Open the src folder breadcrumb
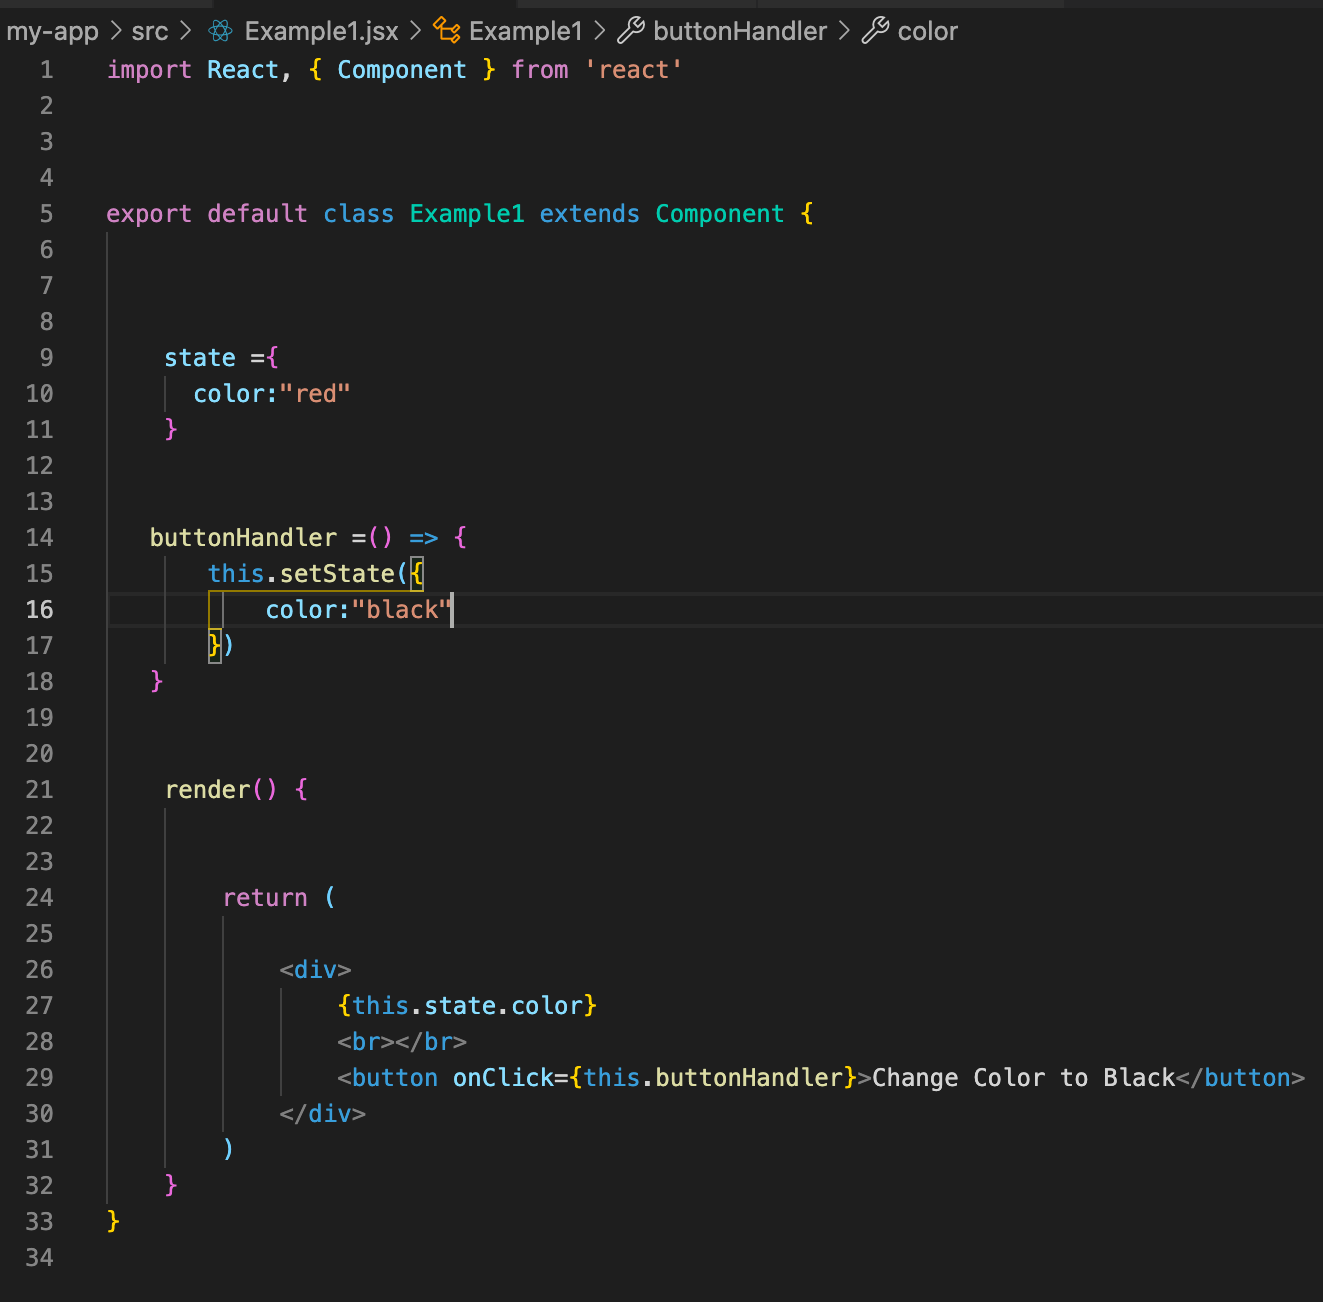This screenshot has width=1323, height=1302. tap(150, 31)
